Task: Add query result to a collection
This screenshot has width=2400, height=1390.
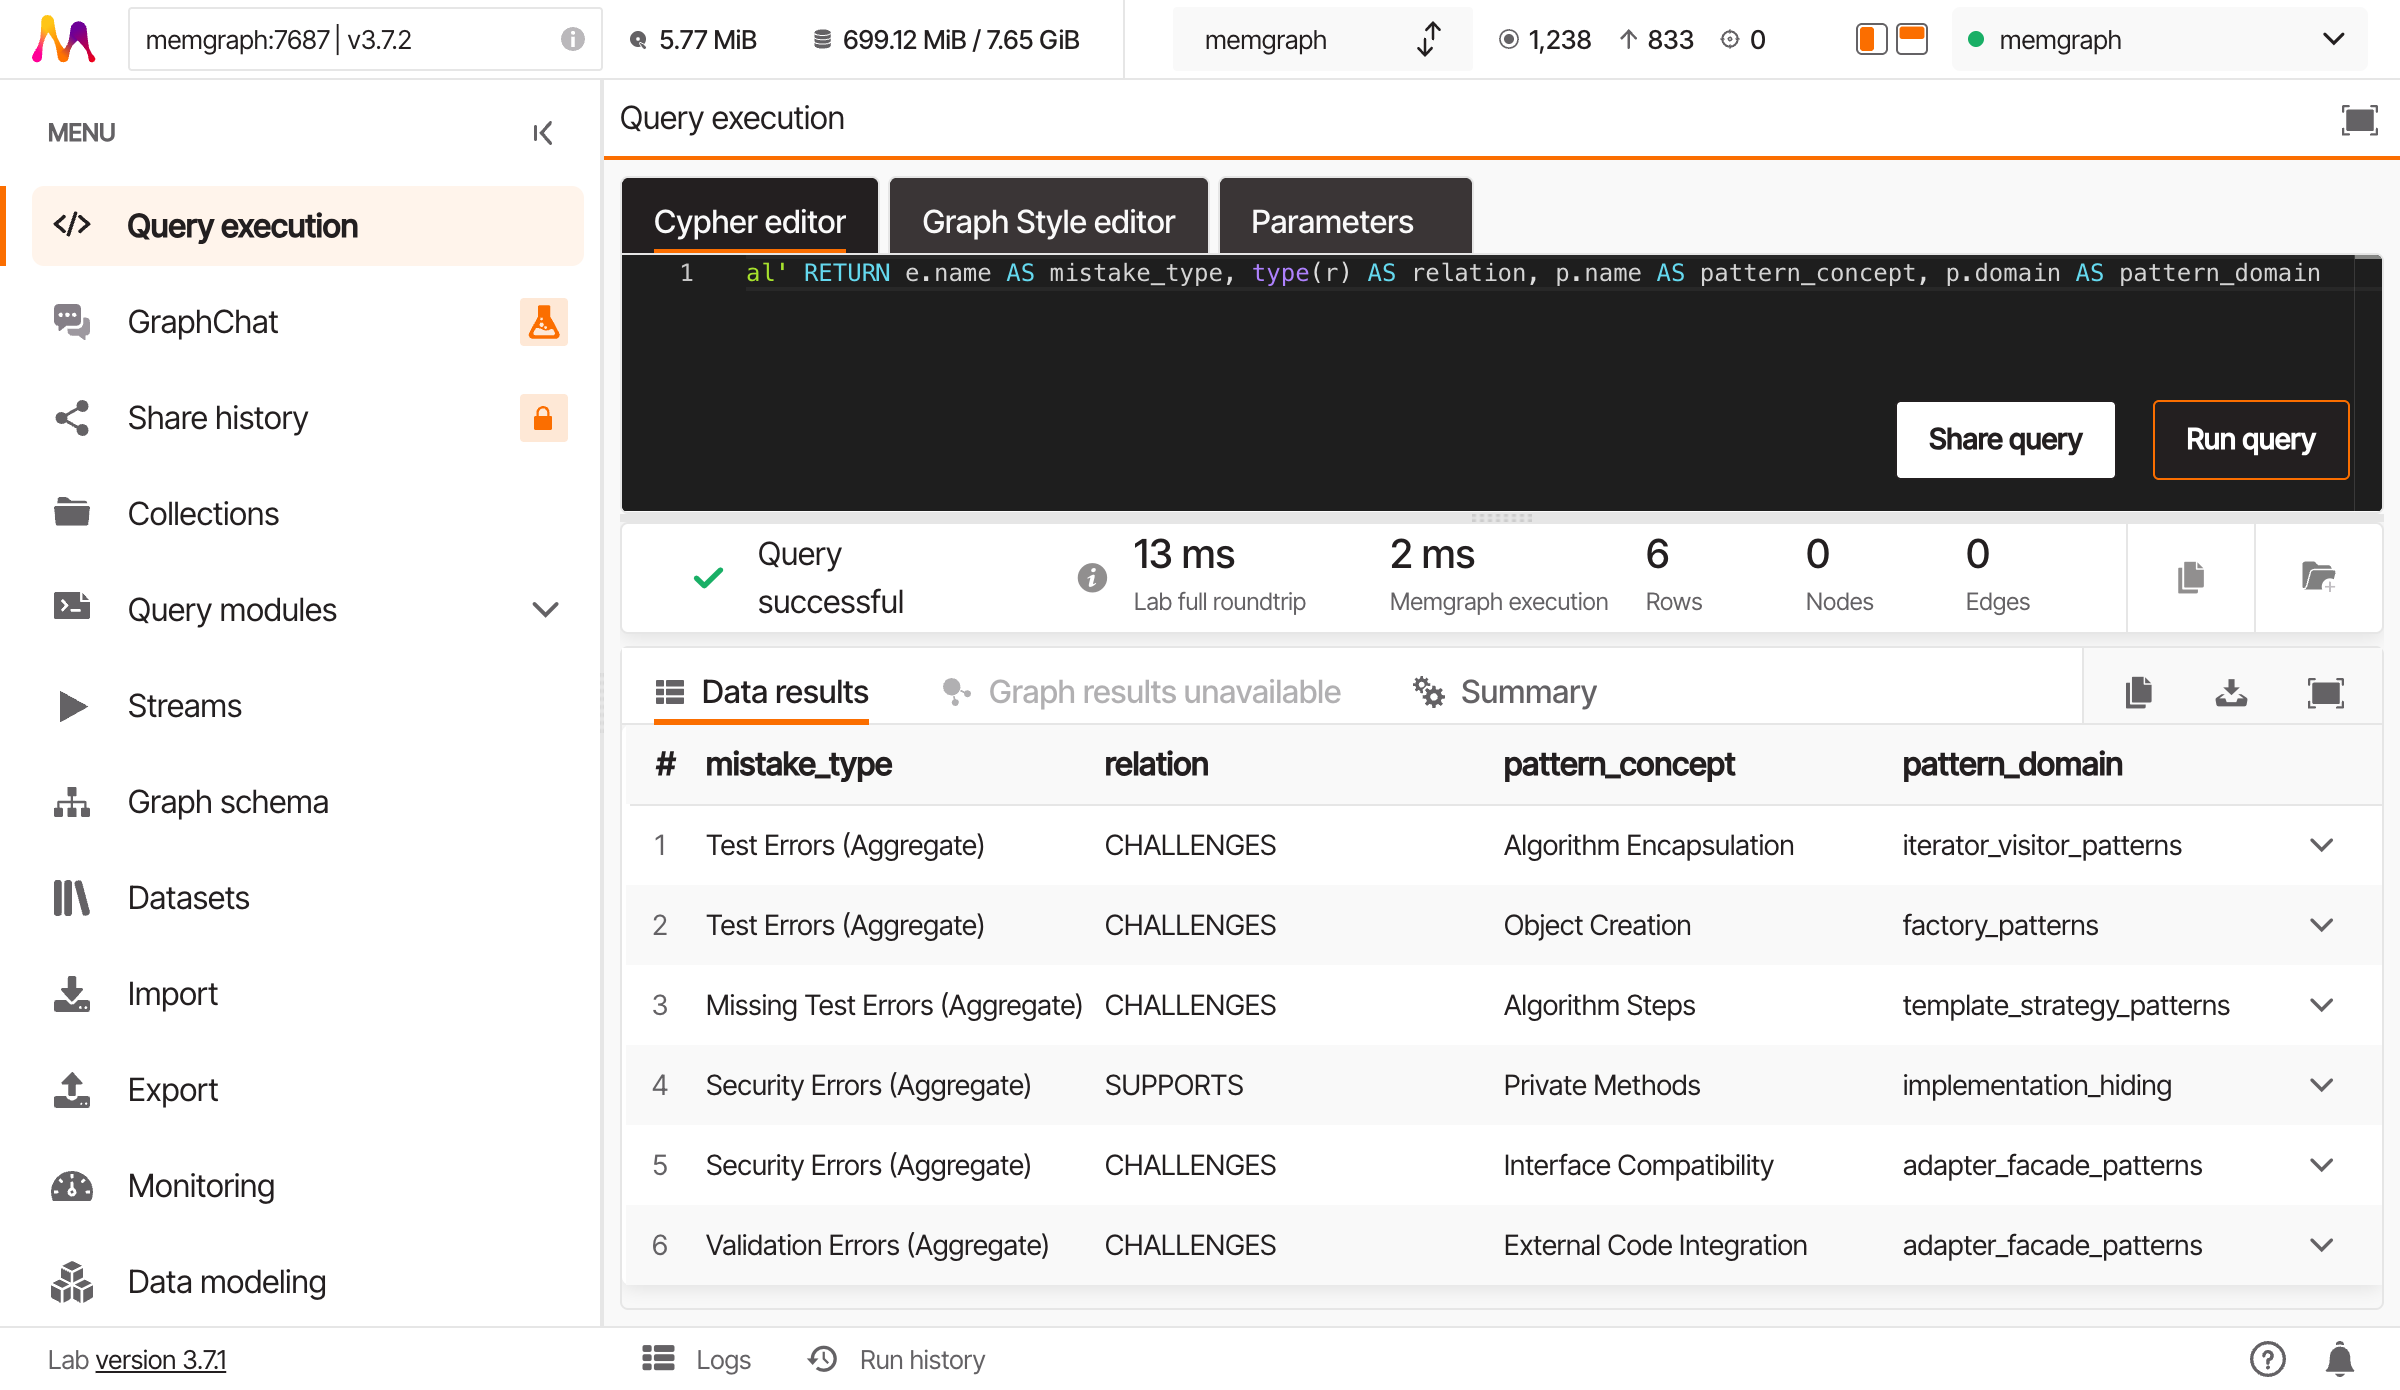Action: click(x=2318, y=578)
